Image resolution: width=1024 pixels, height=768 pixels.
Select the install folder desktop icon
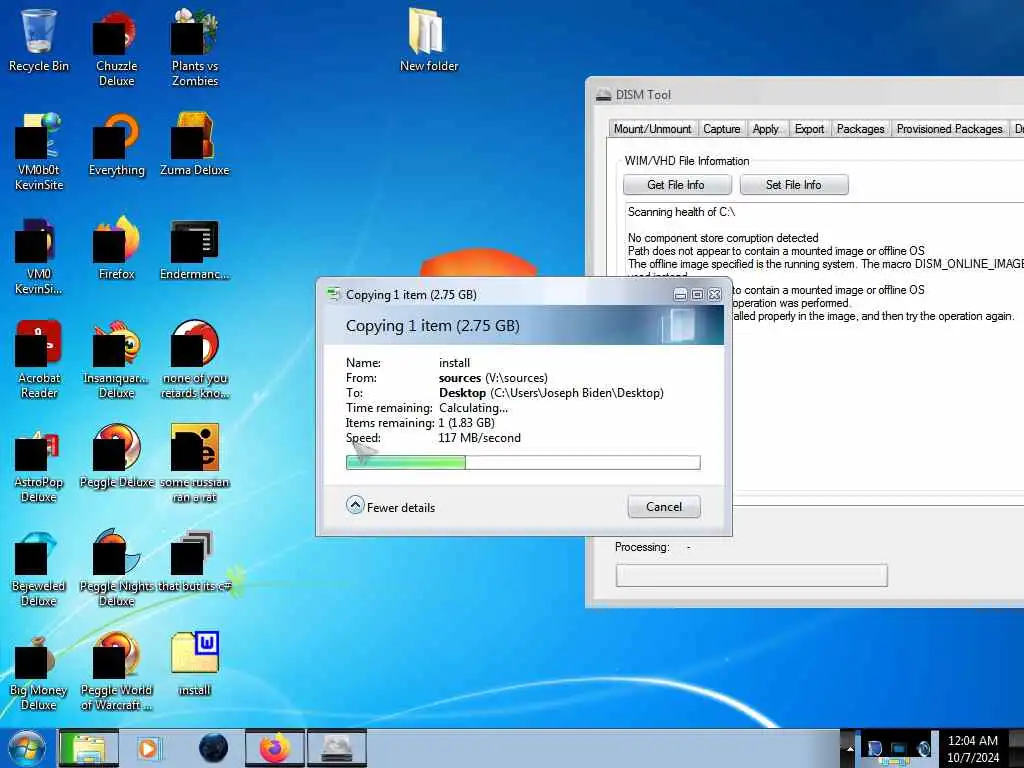pos(195,664)
